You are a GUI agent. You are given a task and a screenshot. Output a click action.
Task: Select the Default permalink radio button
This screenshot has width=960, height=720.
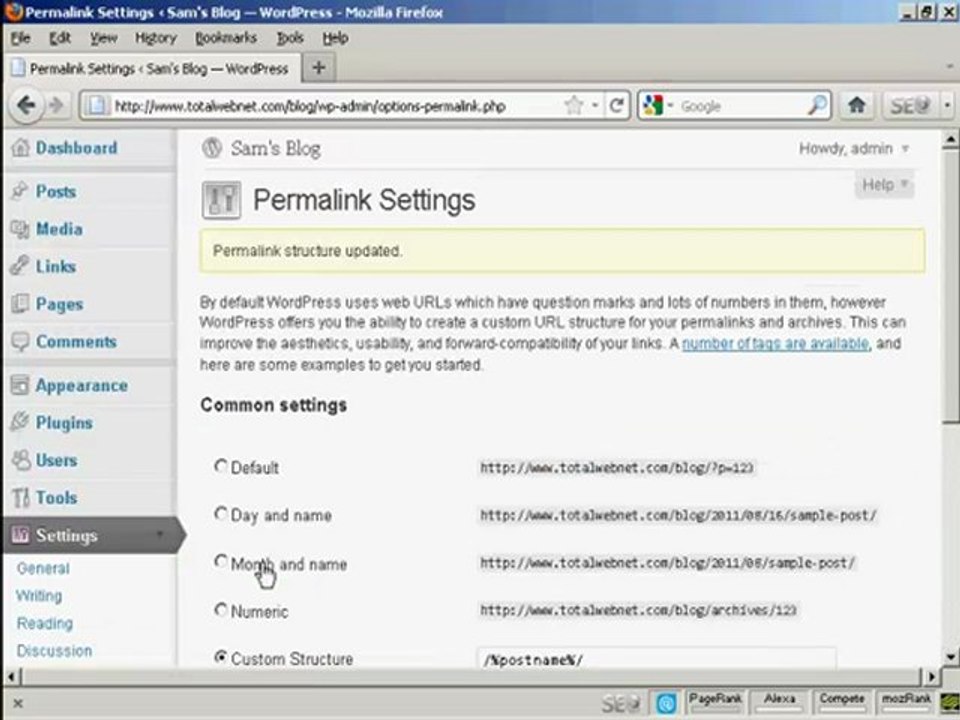tap(221, 466)
